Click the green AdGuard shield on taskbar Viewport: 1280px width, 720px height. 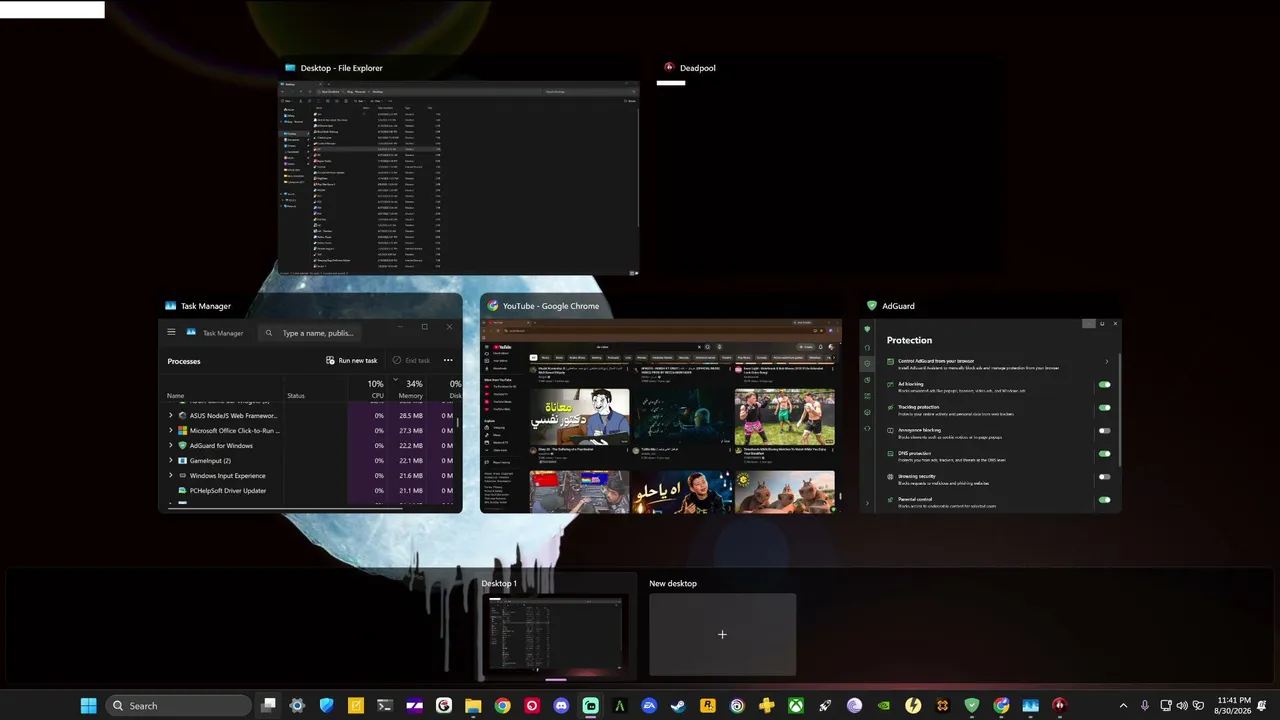tap(971, 706)
